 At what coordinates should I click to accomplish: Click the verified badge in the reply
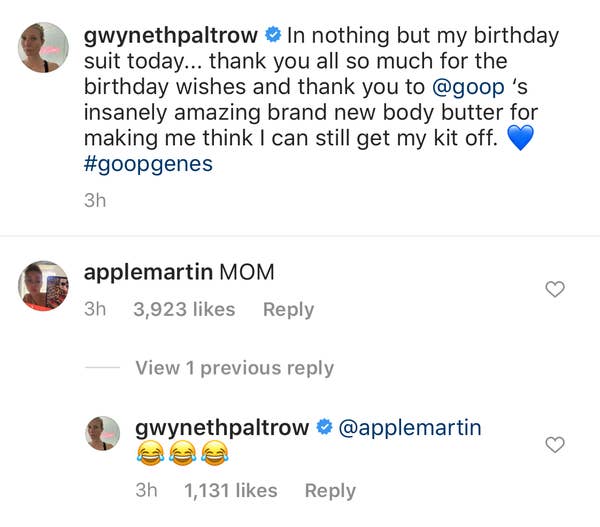pyautogui.click(x=324, y=429)
